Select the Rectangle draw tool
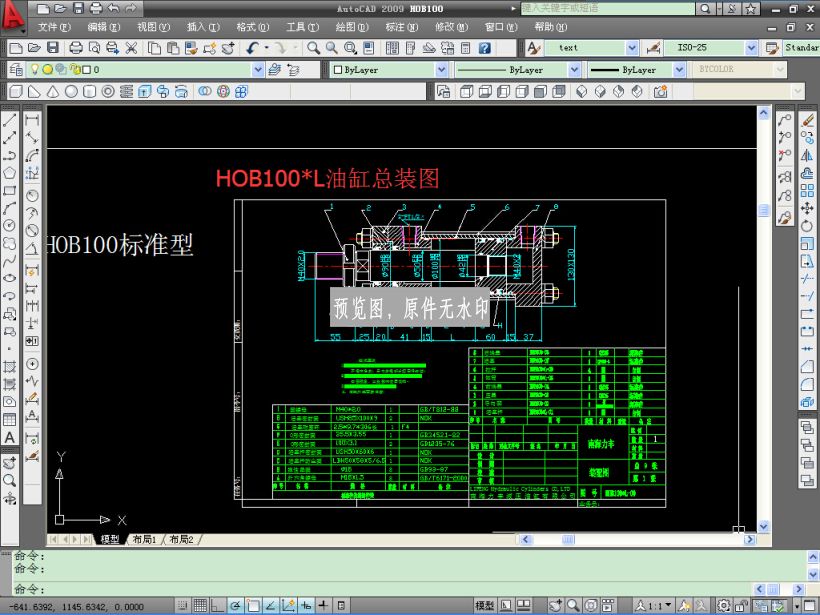 (10, 190)
